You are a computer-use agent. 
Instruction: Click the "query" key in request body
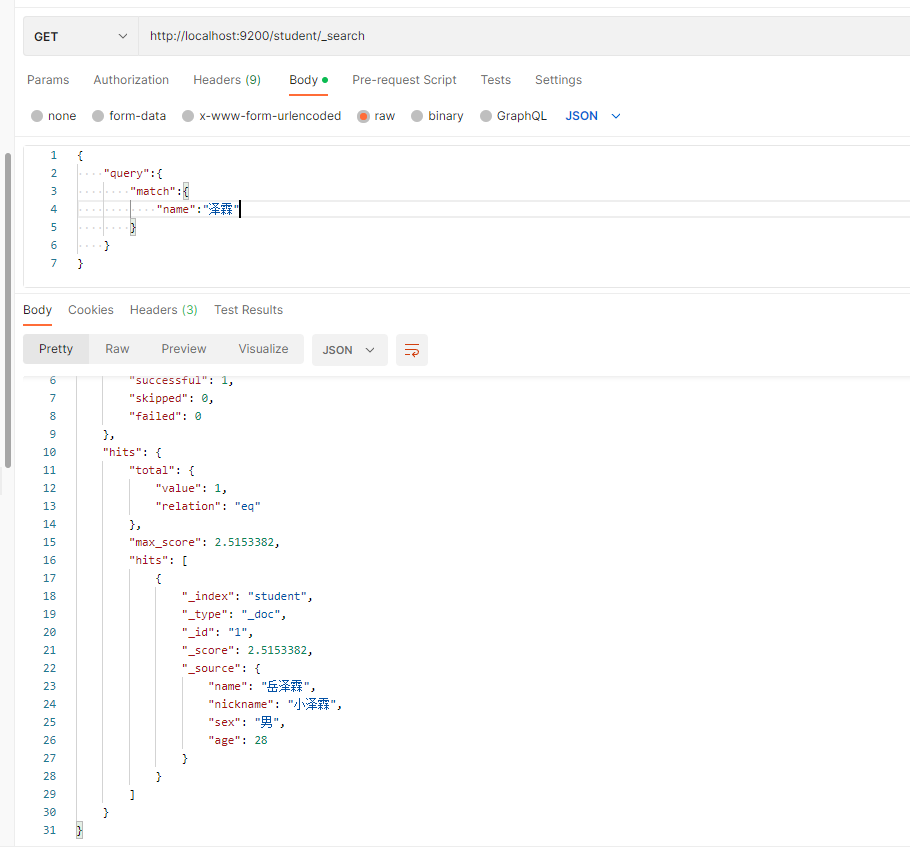[127, 174]
